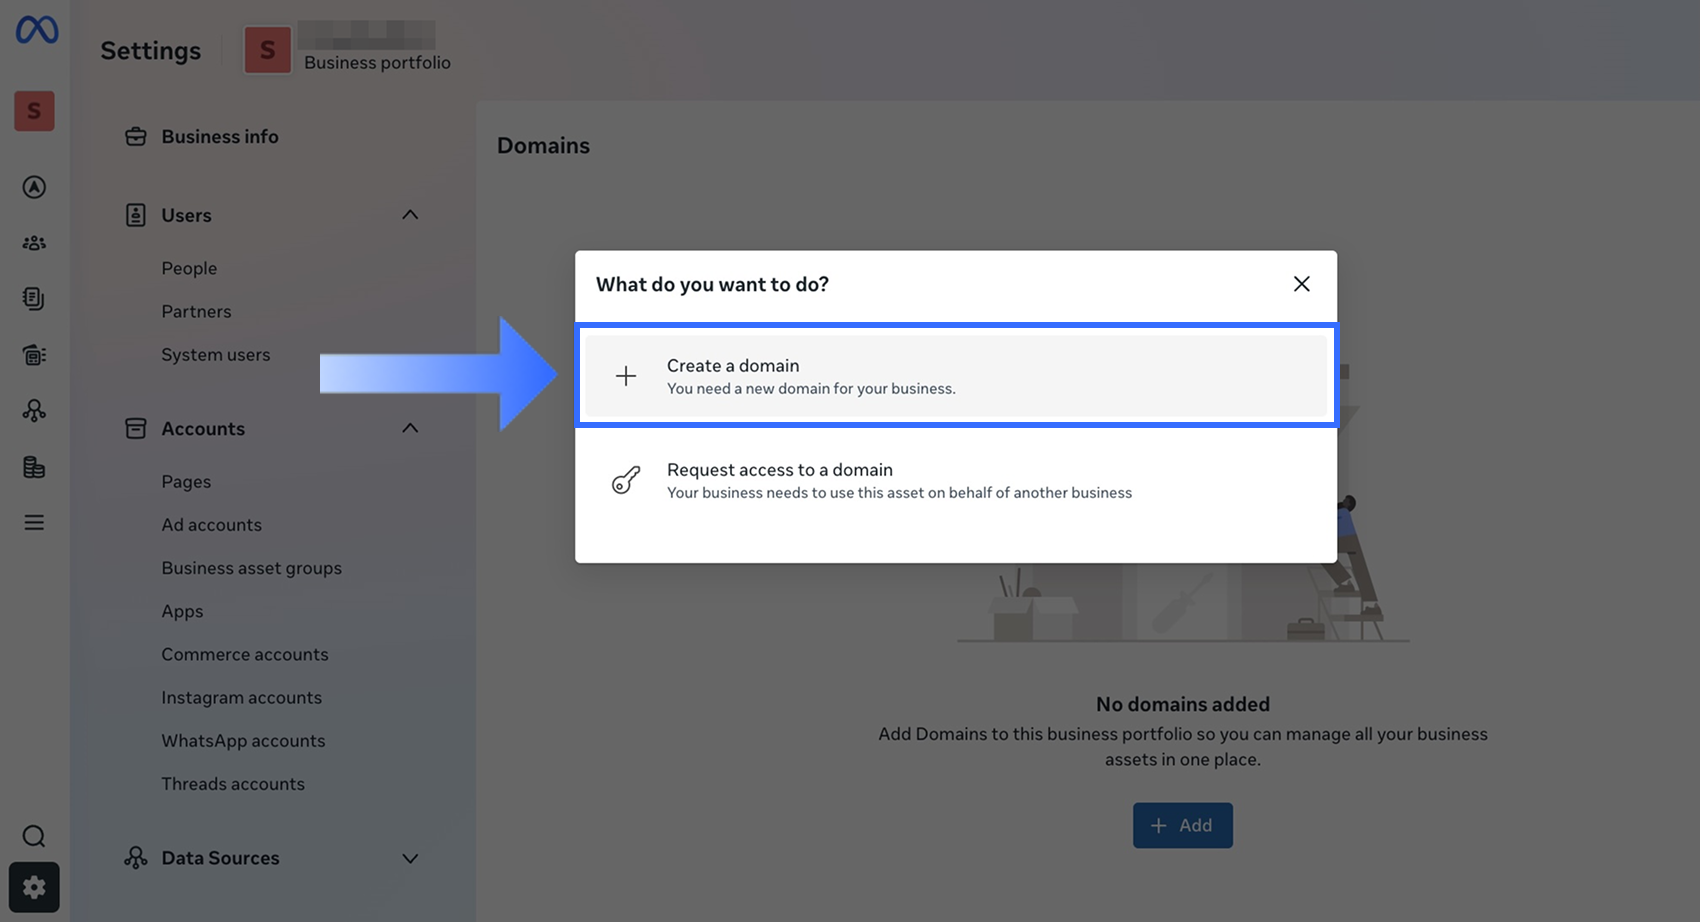Open the hamburger all tools menu icon
Screen dimensions: 1700x922
coord(34,522)
